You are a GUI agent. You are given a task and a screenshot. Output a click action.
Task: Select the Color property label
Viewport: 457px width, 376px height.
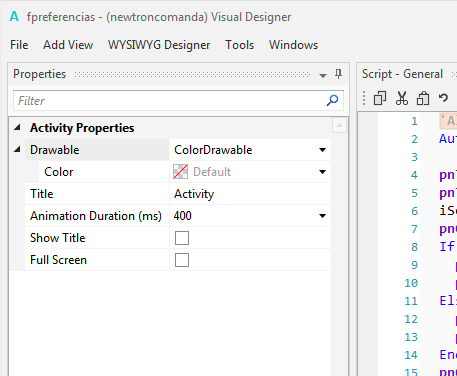(x=59, y=172)
